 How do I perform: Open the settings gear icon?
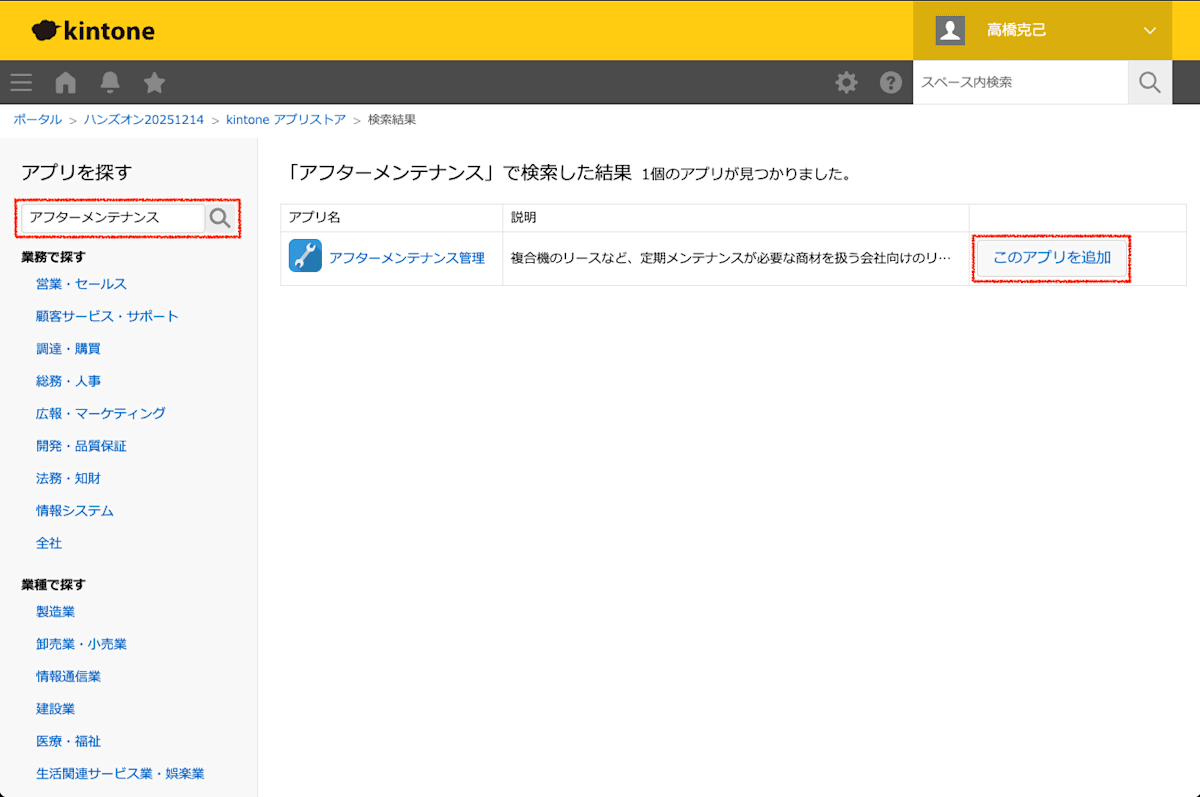[x=846, y=82]
